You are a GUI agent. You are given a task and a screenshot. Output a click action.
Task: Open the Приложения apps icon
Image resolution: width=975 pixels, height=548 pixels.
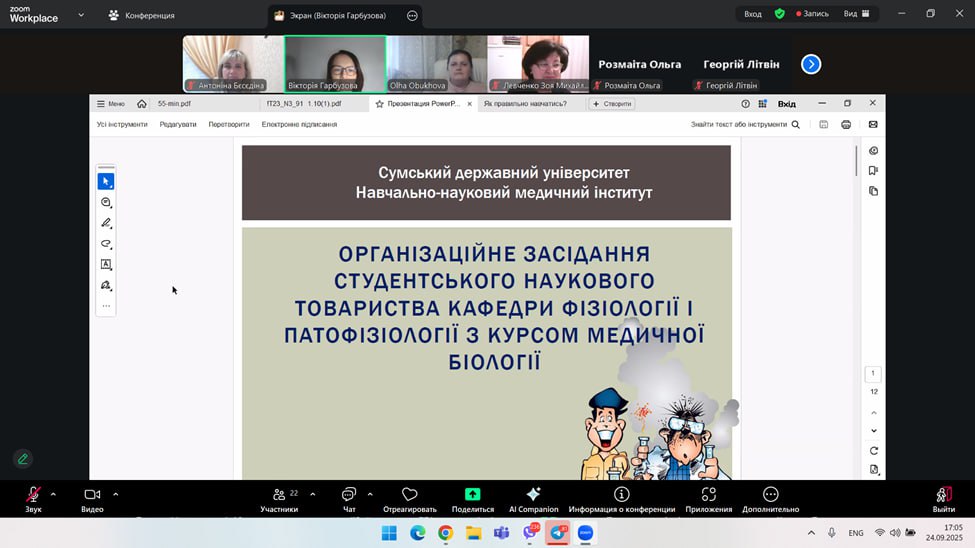[x=708, y=495]
